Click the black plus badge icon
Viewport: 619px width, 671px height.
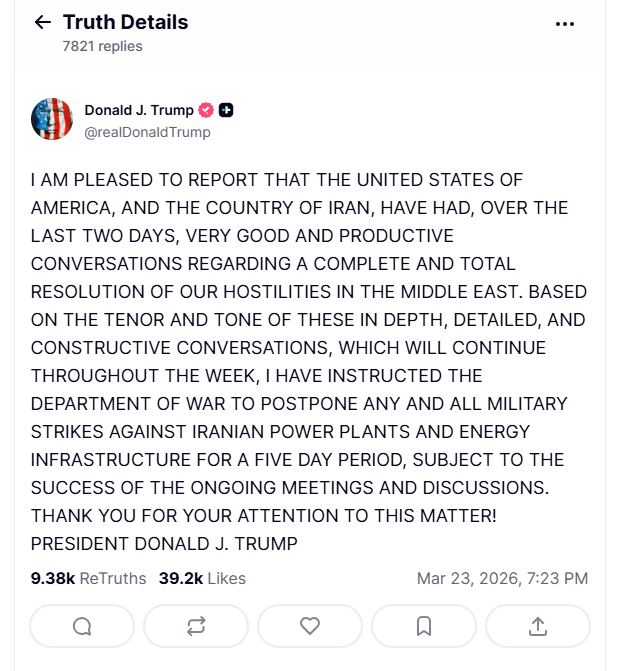227,110
